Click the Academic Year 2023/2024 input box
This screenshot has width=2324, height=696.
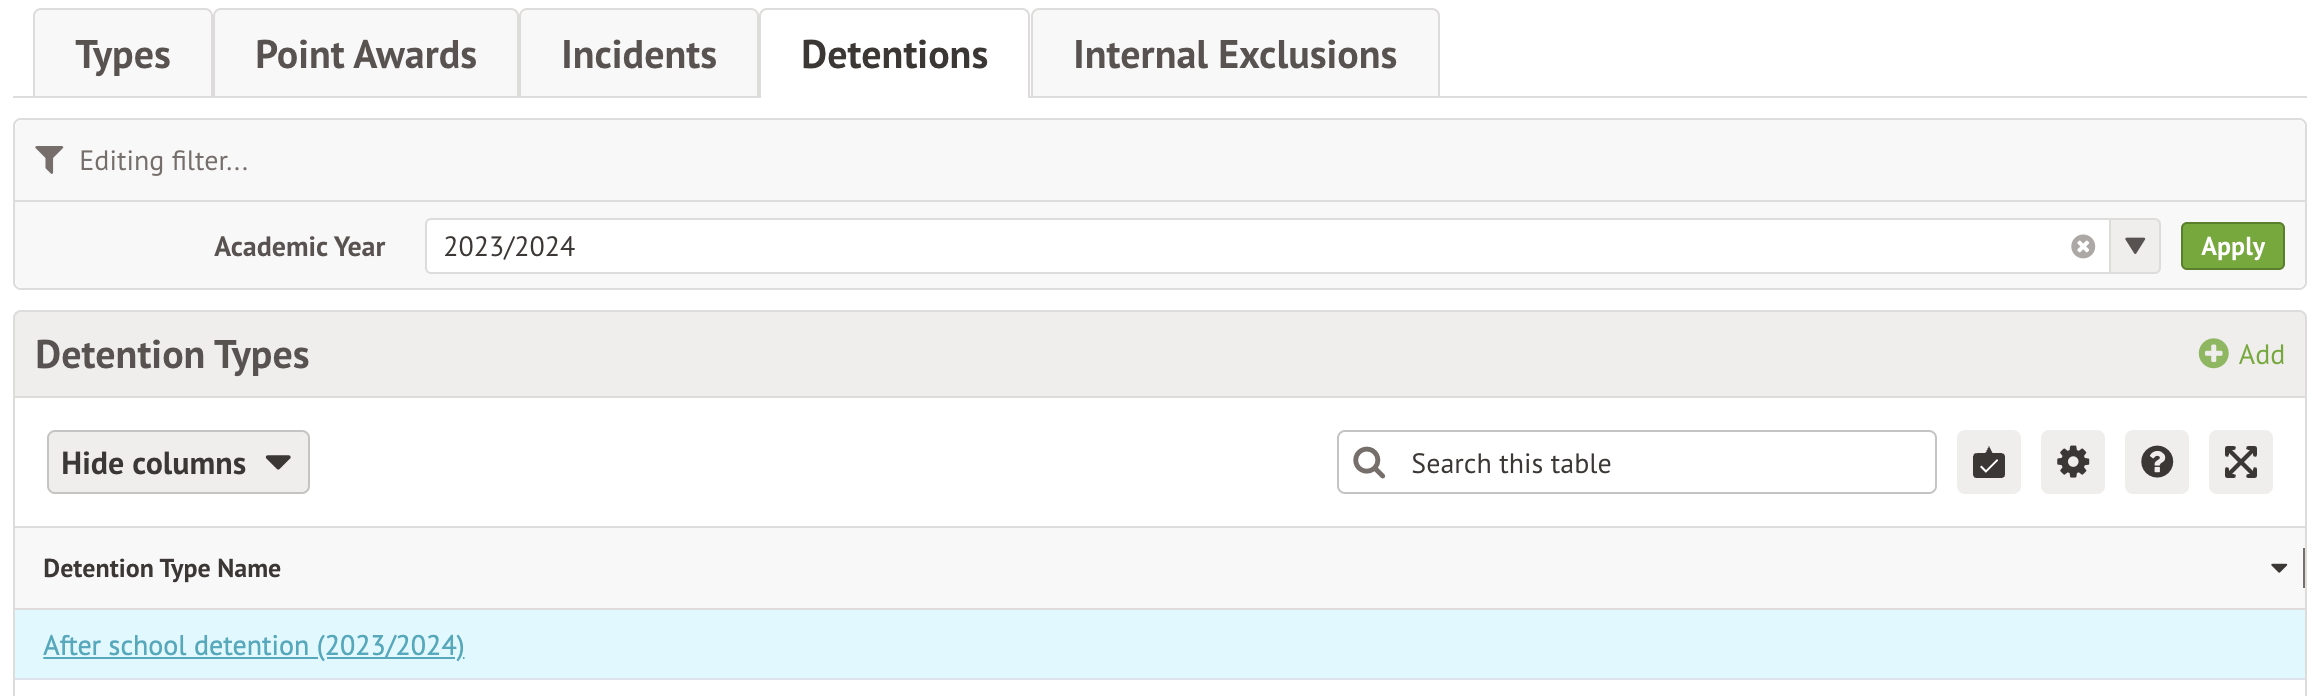tap(1240, 247)
